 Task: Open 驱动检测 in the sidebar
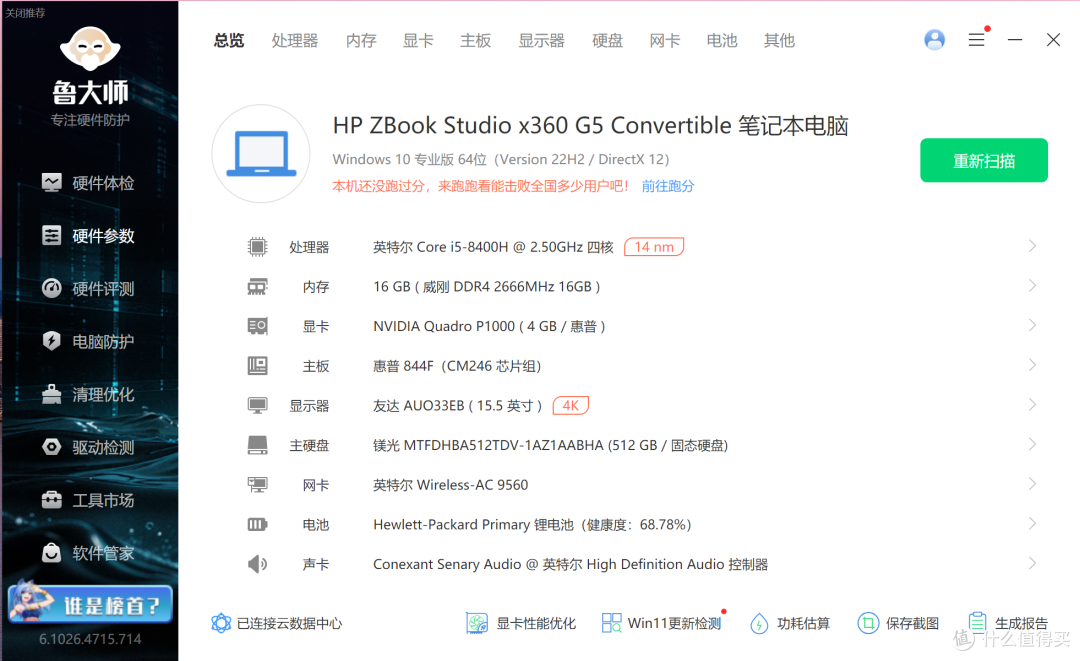88,448
